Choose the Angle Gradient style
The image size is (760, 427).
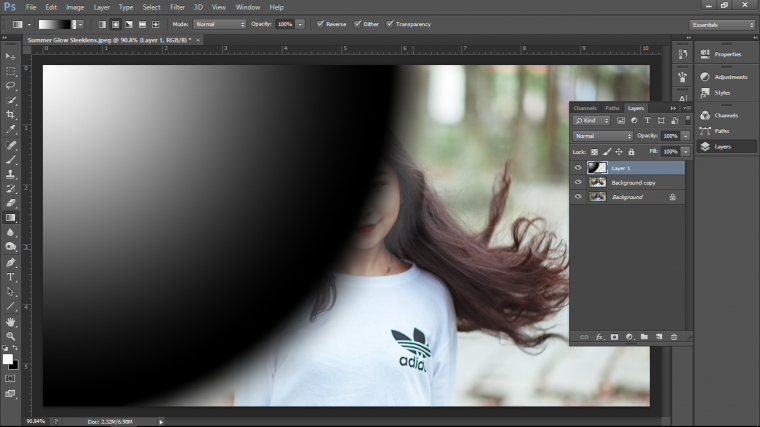pyautogui.click(x=129, y=24)
